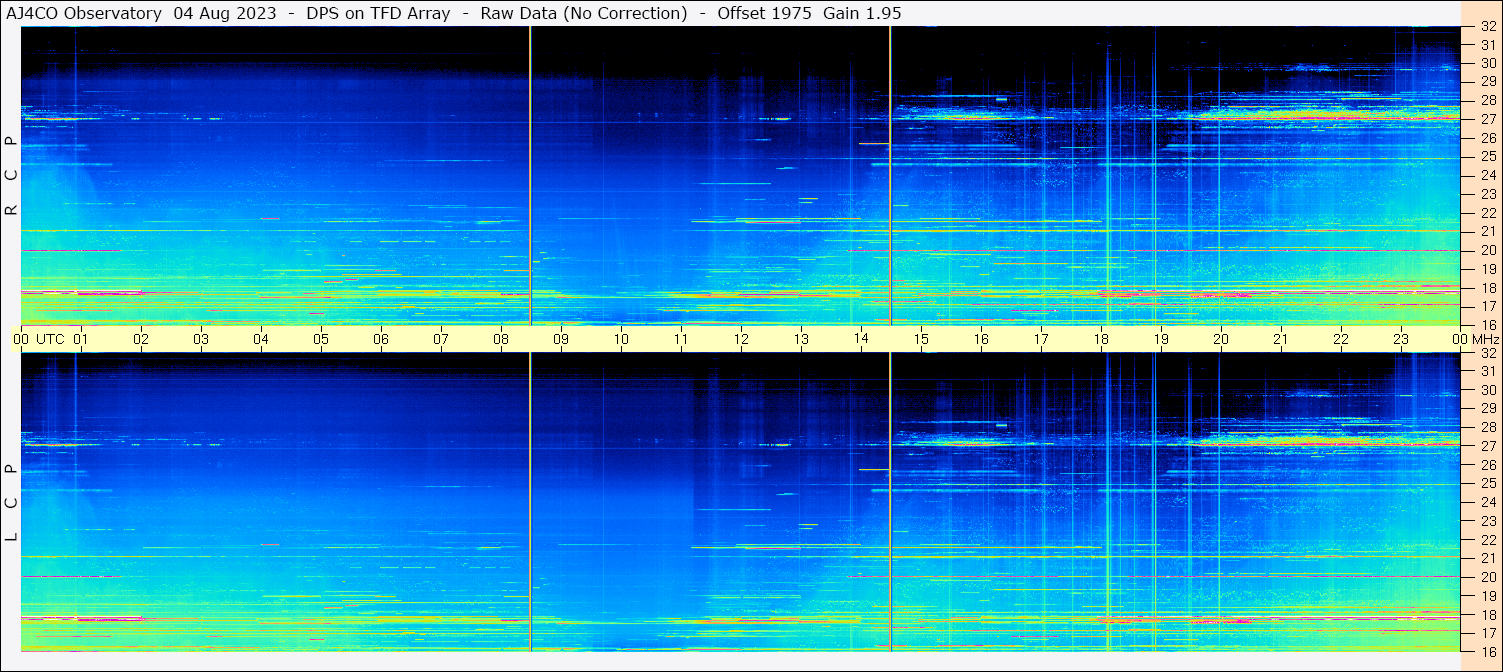Click the 32 MHz label in LCP panel
The width and height of the screenshot is (1503, 672).
(x=1487, y=353)
